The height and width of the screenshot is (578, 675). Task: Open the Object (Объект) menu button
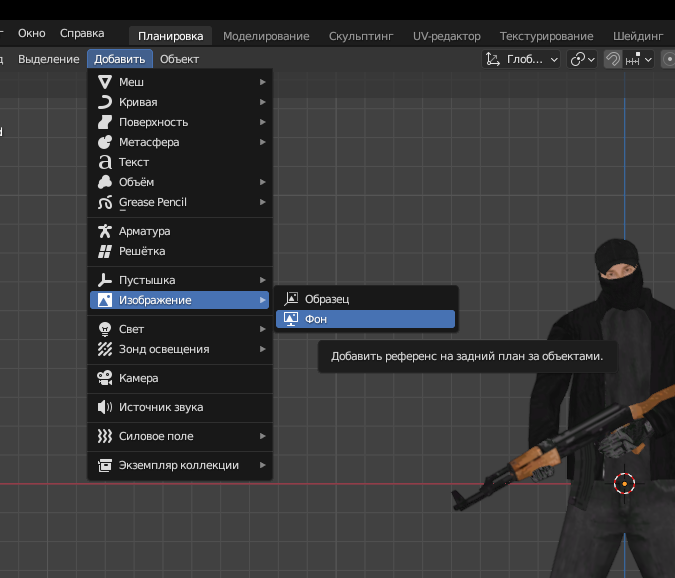(179, 59)
